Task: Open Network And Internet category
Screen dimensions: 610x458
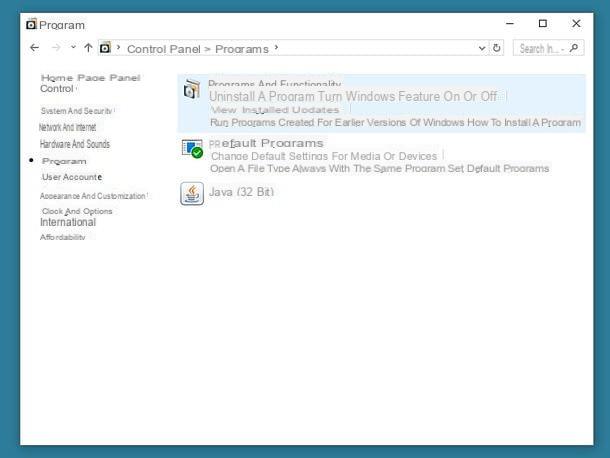Action: [67, 127]
